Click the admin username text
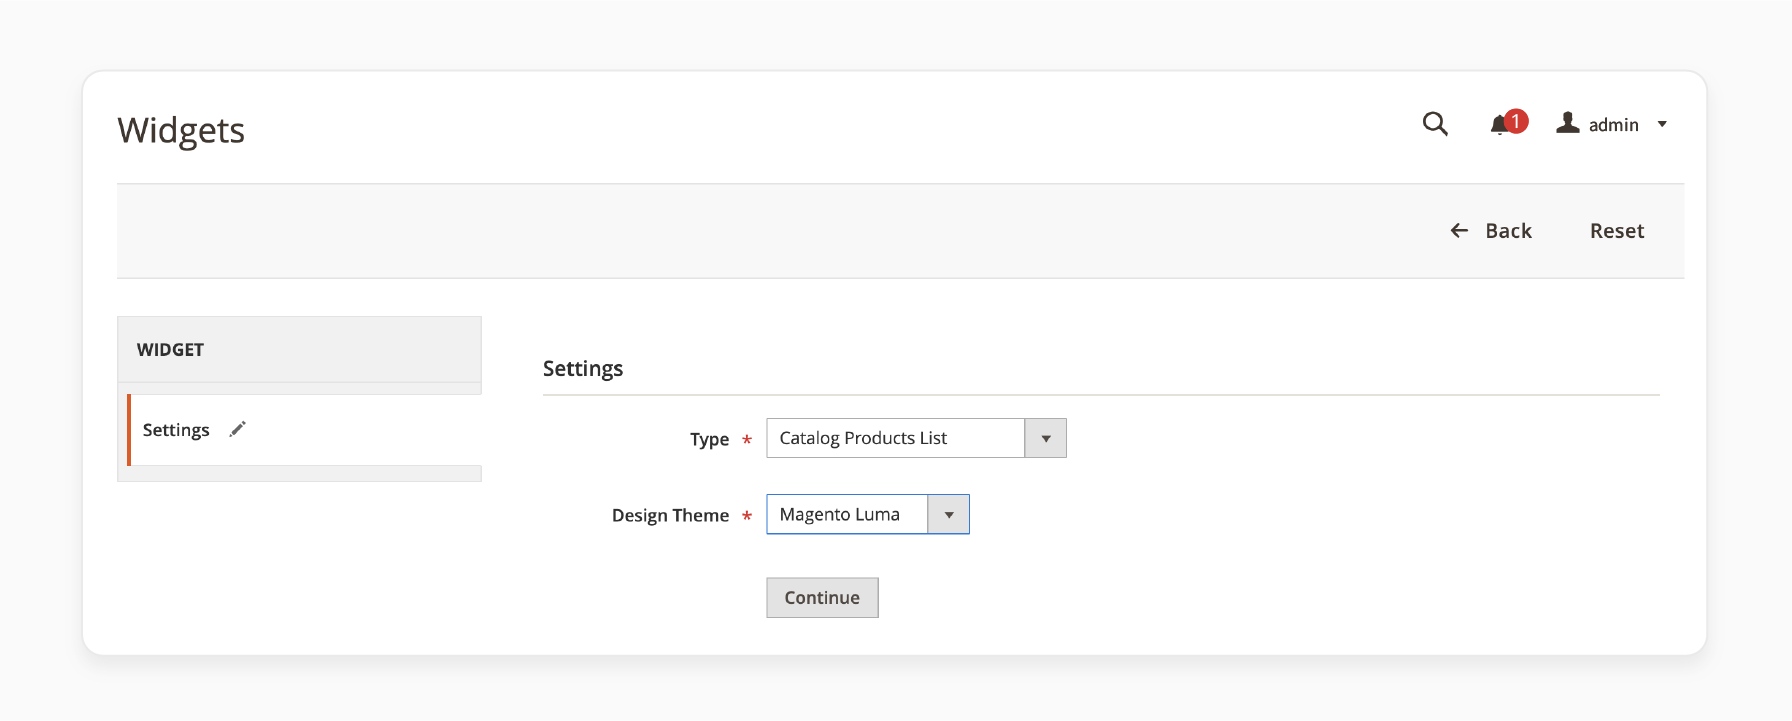This screenshot has height=721, width=1792. coord(1613,125)
